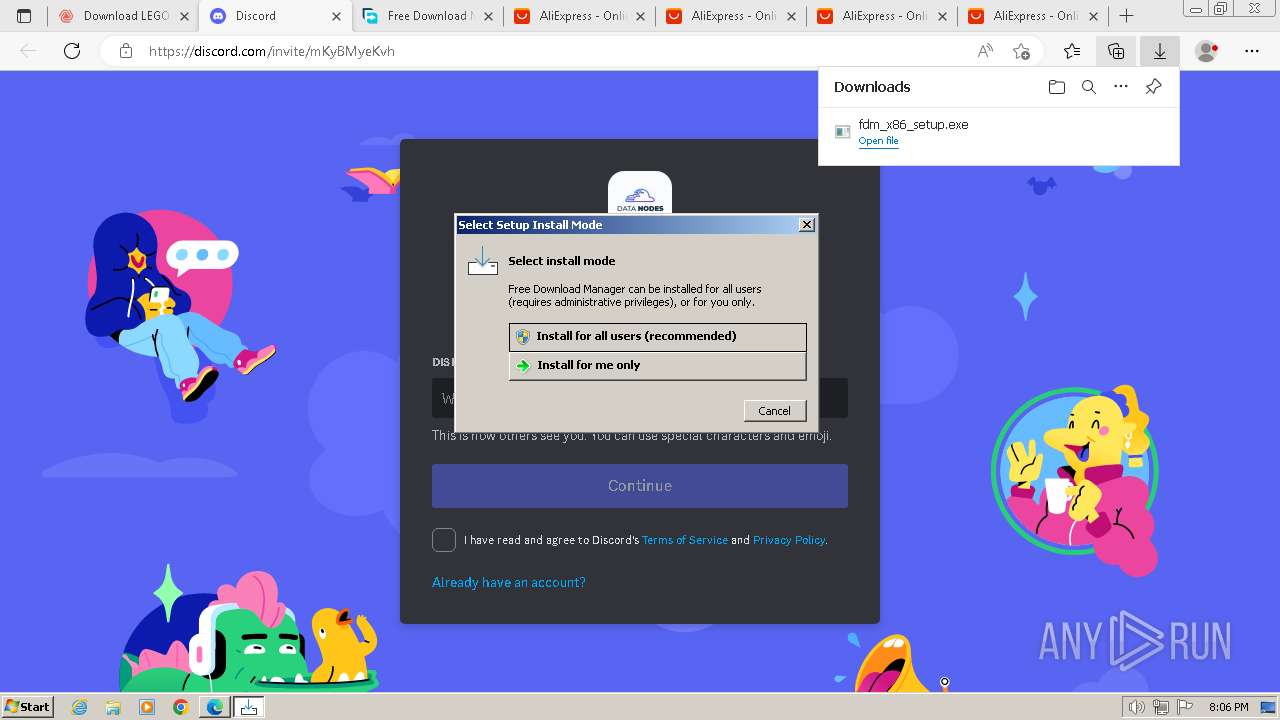
Task: View site information lock icon
Action: (126, 51)
